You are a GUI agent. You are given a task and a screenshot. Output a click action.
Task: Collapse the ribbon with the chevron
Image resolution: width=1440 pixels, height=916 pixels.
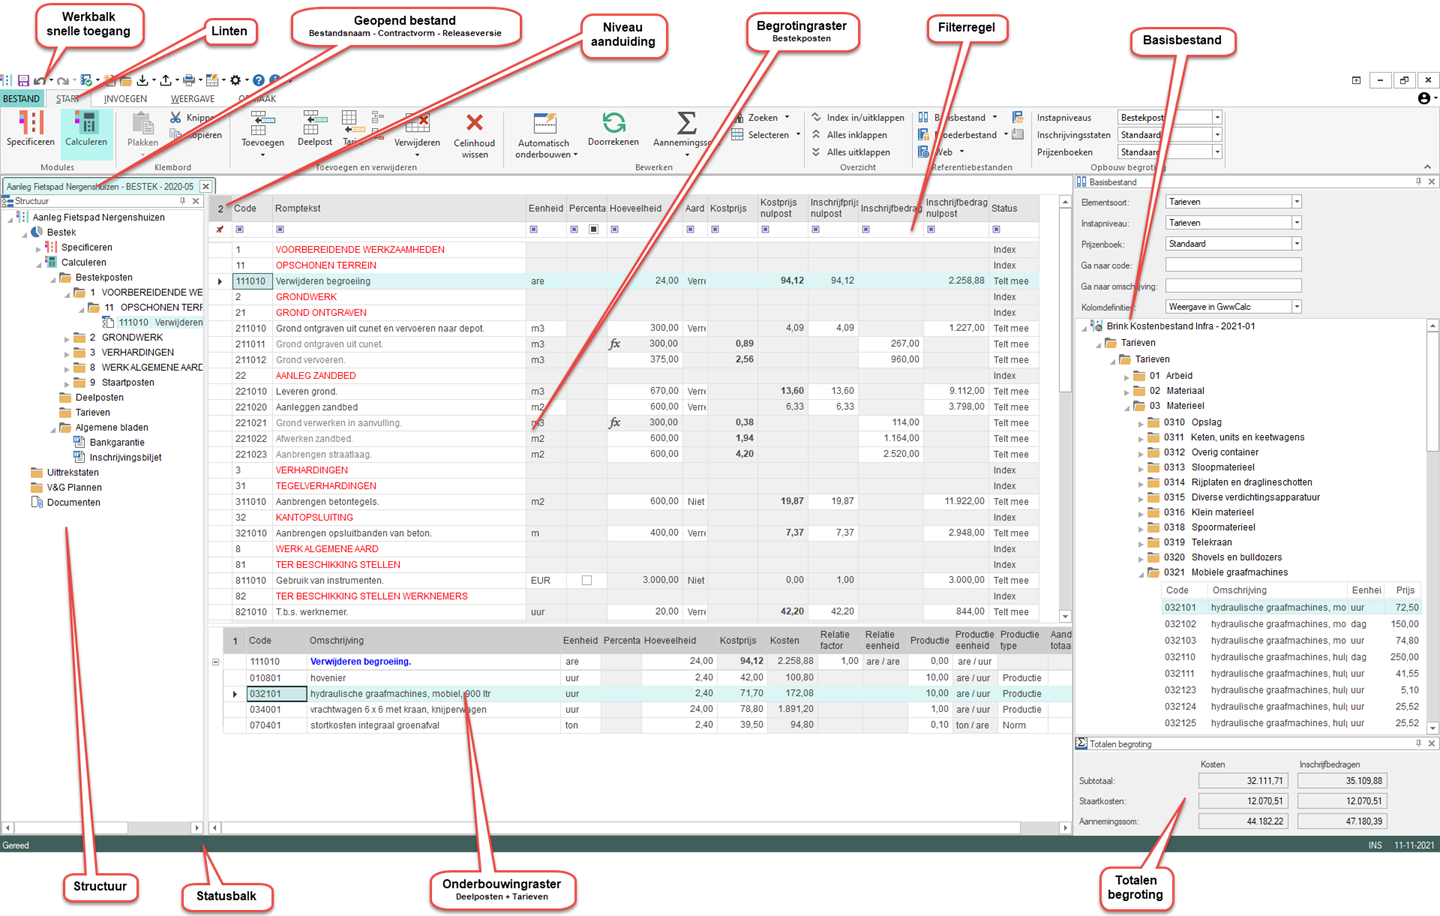(1427, 167)
